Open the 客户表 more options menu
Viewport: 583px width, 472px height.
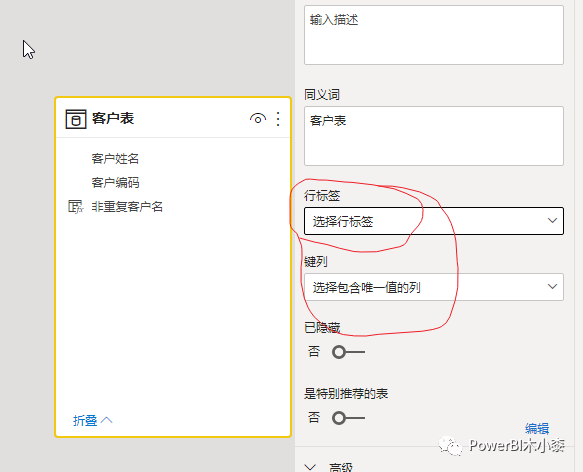(x=278, y=119)
